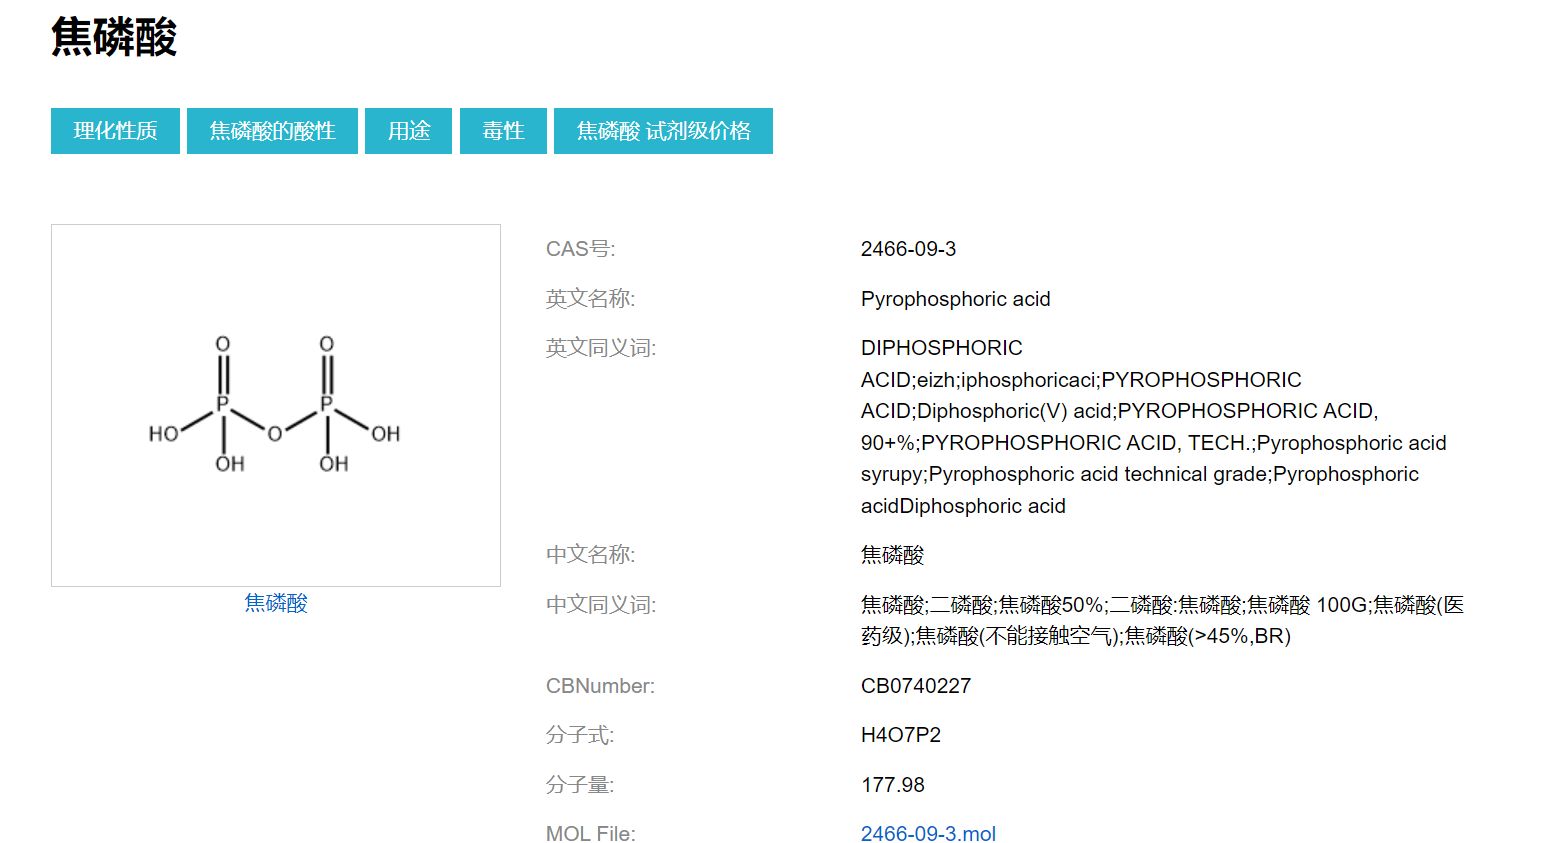The width and height of the screenshot is (1553, 843).
Task: Download the 2466-09-3.mol file link
Action: pos(928,834)
